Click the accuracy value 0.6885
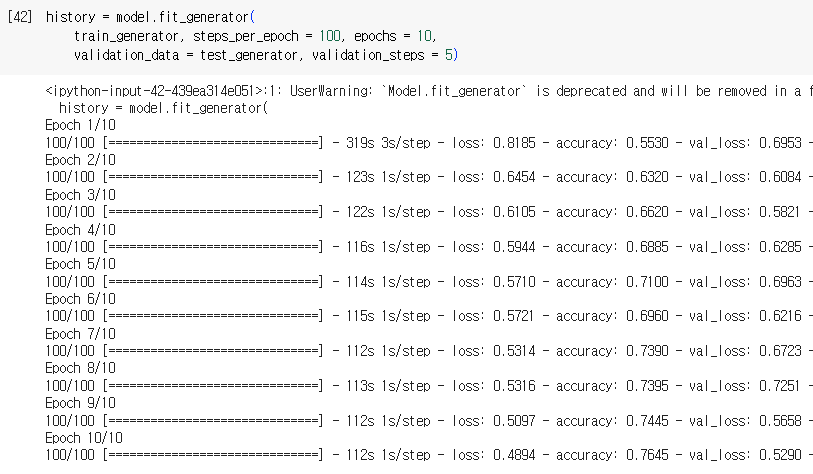Screen dimensions: 813x474 (647, 247)
